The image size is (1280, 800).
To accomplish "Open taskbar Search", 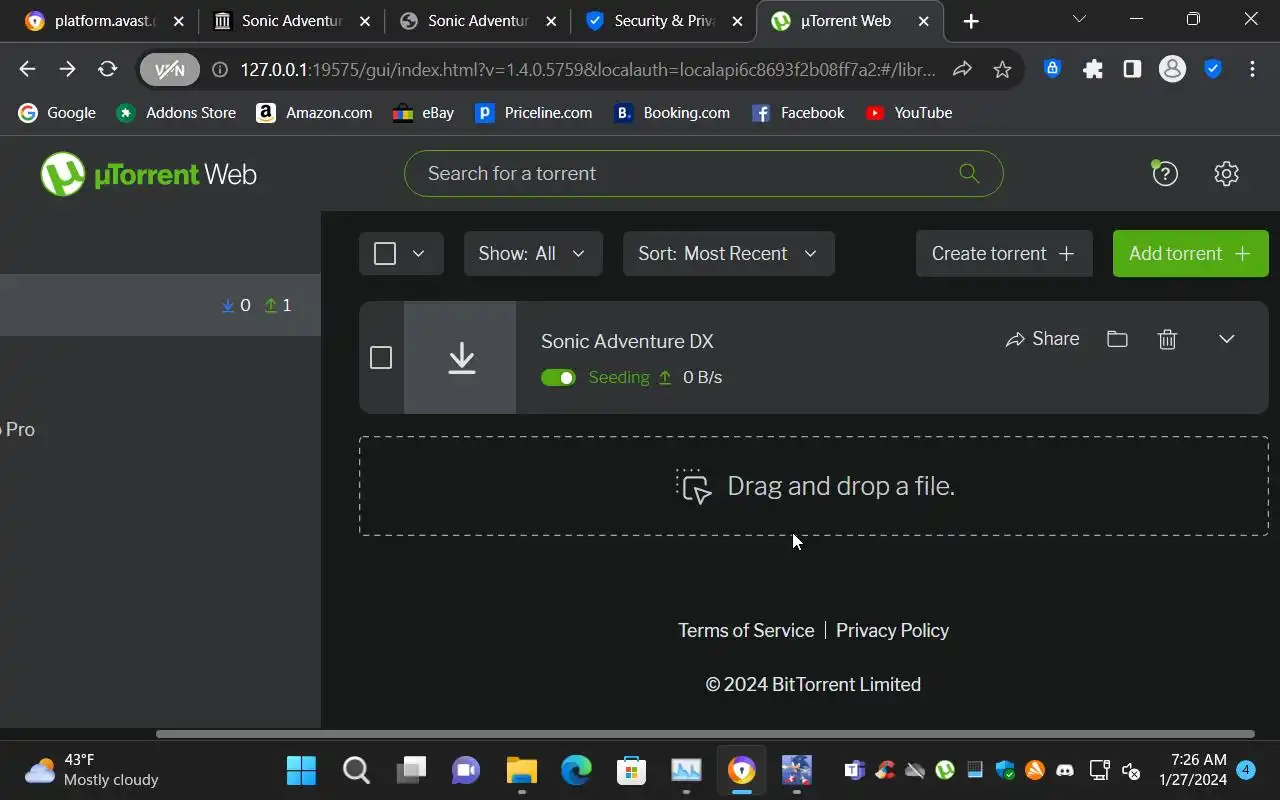I will pos(356,770).
